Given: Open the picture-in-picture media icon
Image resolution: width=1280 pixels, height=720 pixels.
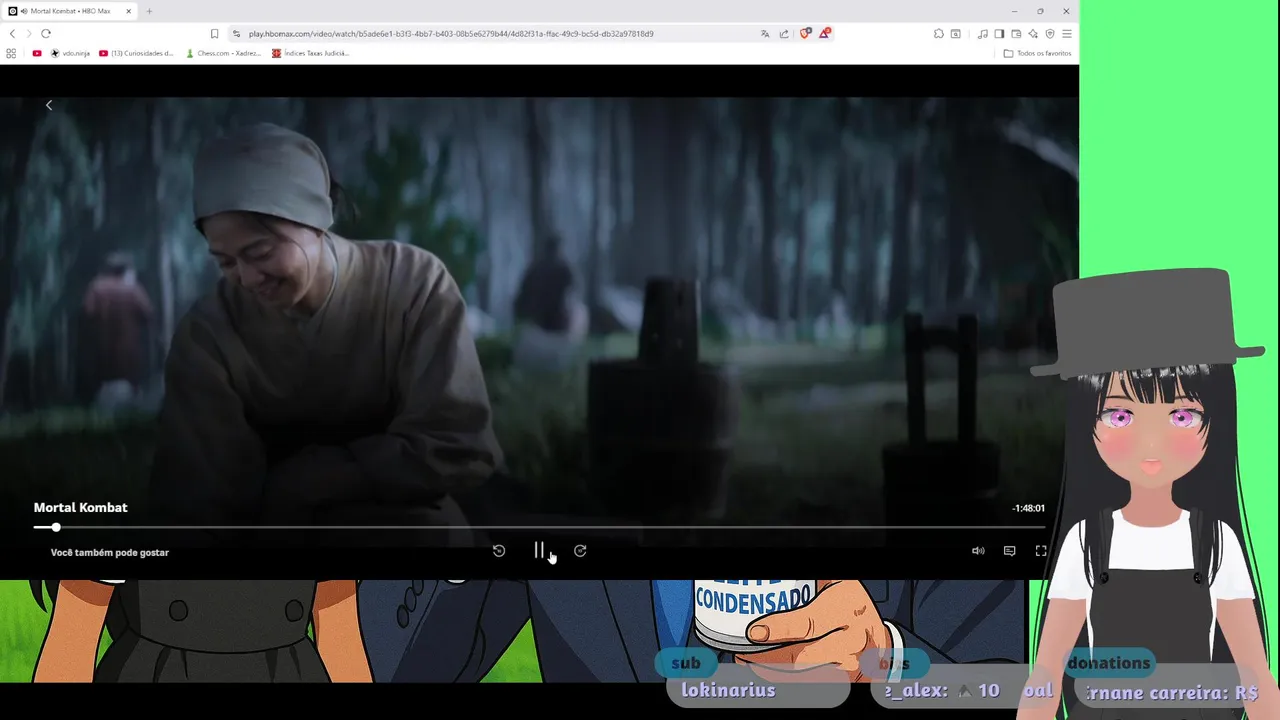Looking at the screenshot, I should (956, 33).
